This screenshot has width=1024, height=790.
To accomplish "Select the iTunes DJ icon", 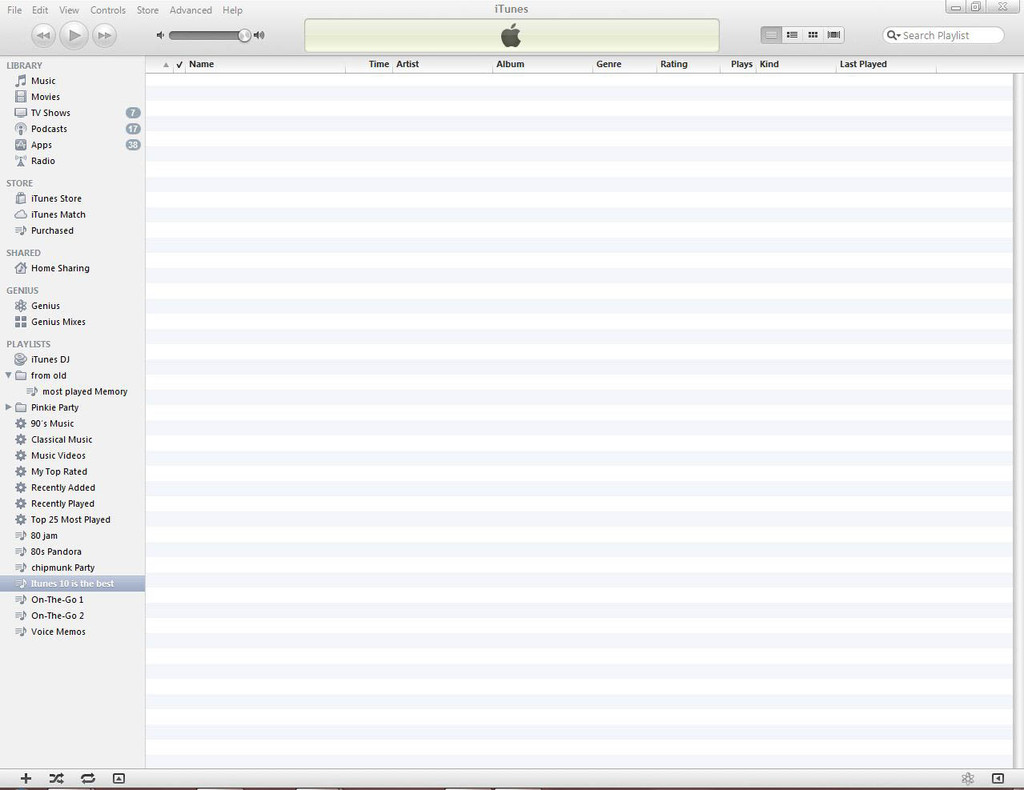I will pyautogui.click(x=21, y=359).
